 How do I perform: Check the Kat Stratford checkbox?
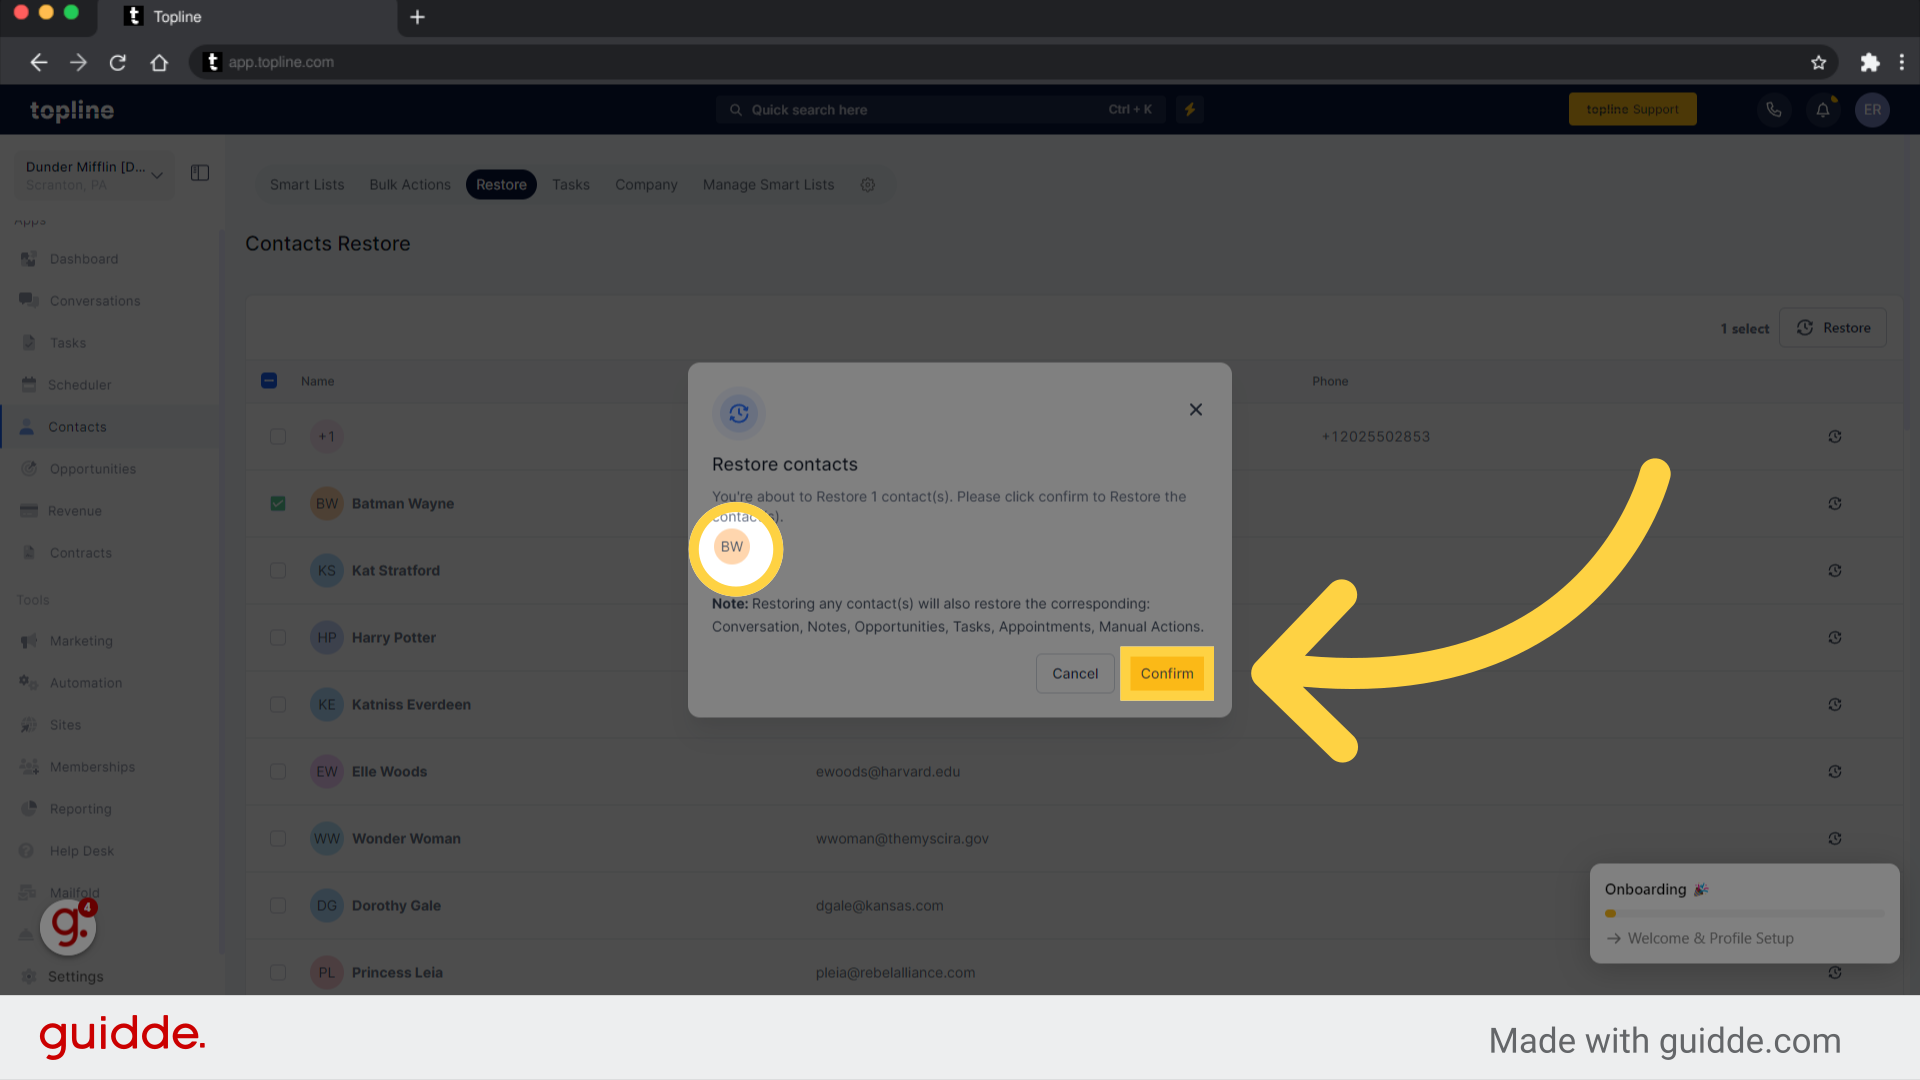tap(278, 571)
